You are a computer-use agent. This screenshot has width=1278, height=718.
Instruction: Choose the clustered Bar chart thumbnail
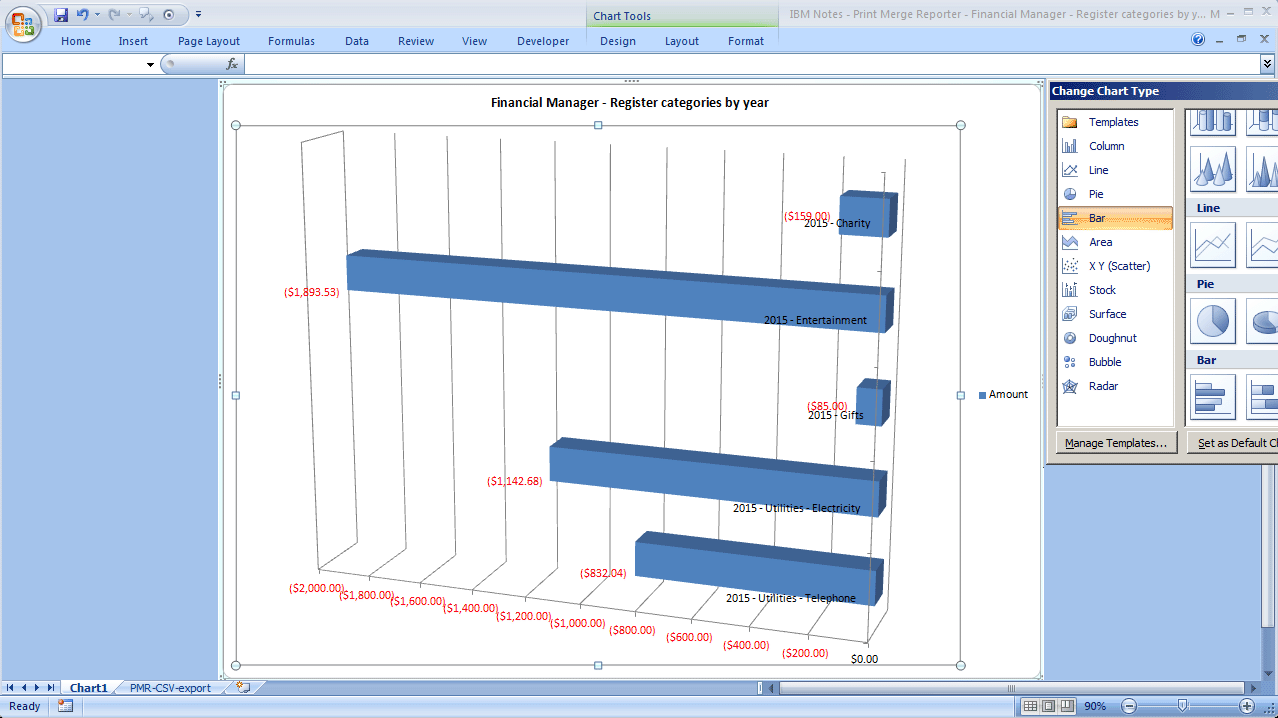1213,397
